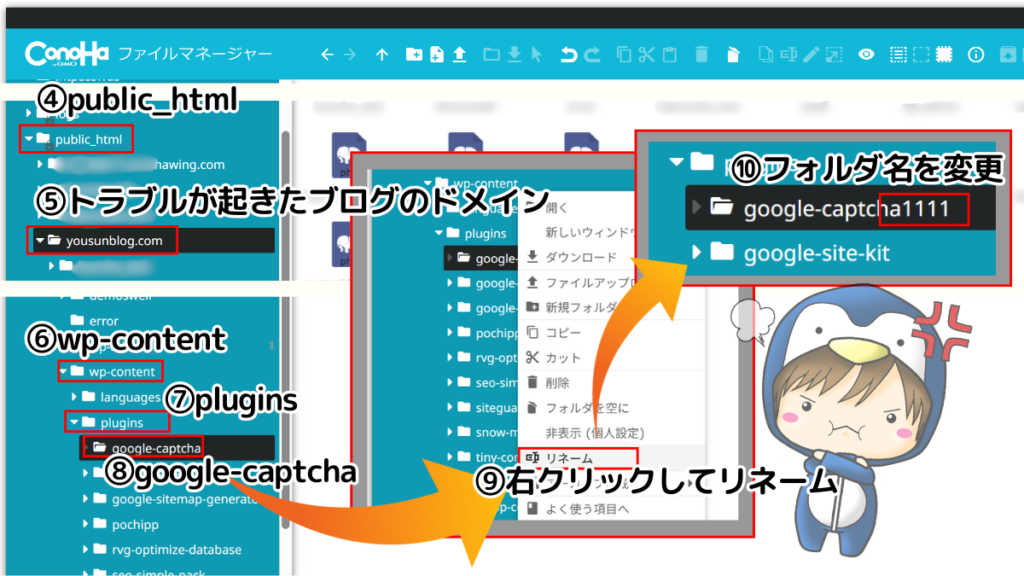
Task: Expand the google-site-kit folder arrow
Action: click(696, 252)
